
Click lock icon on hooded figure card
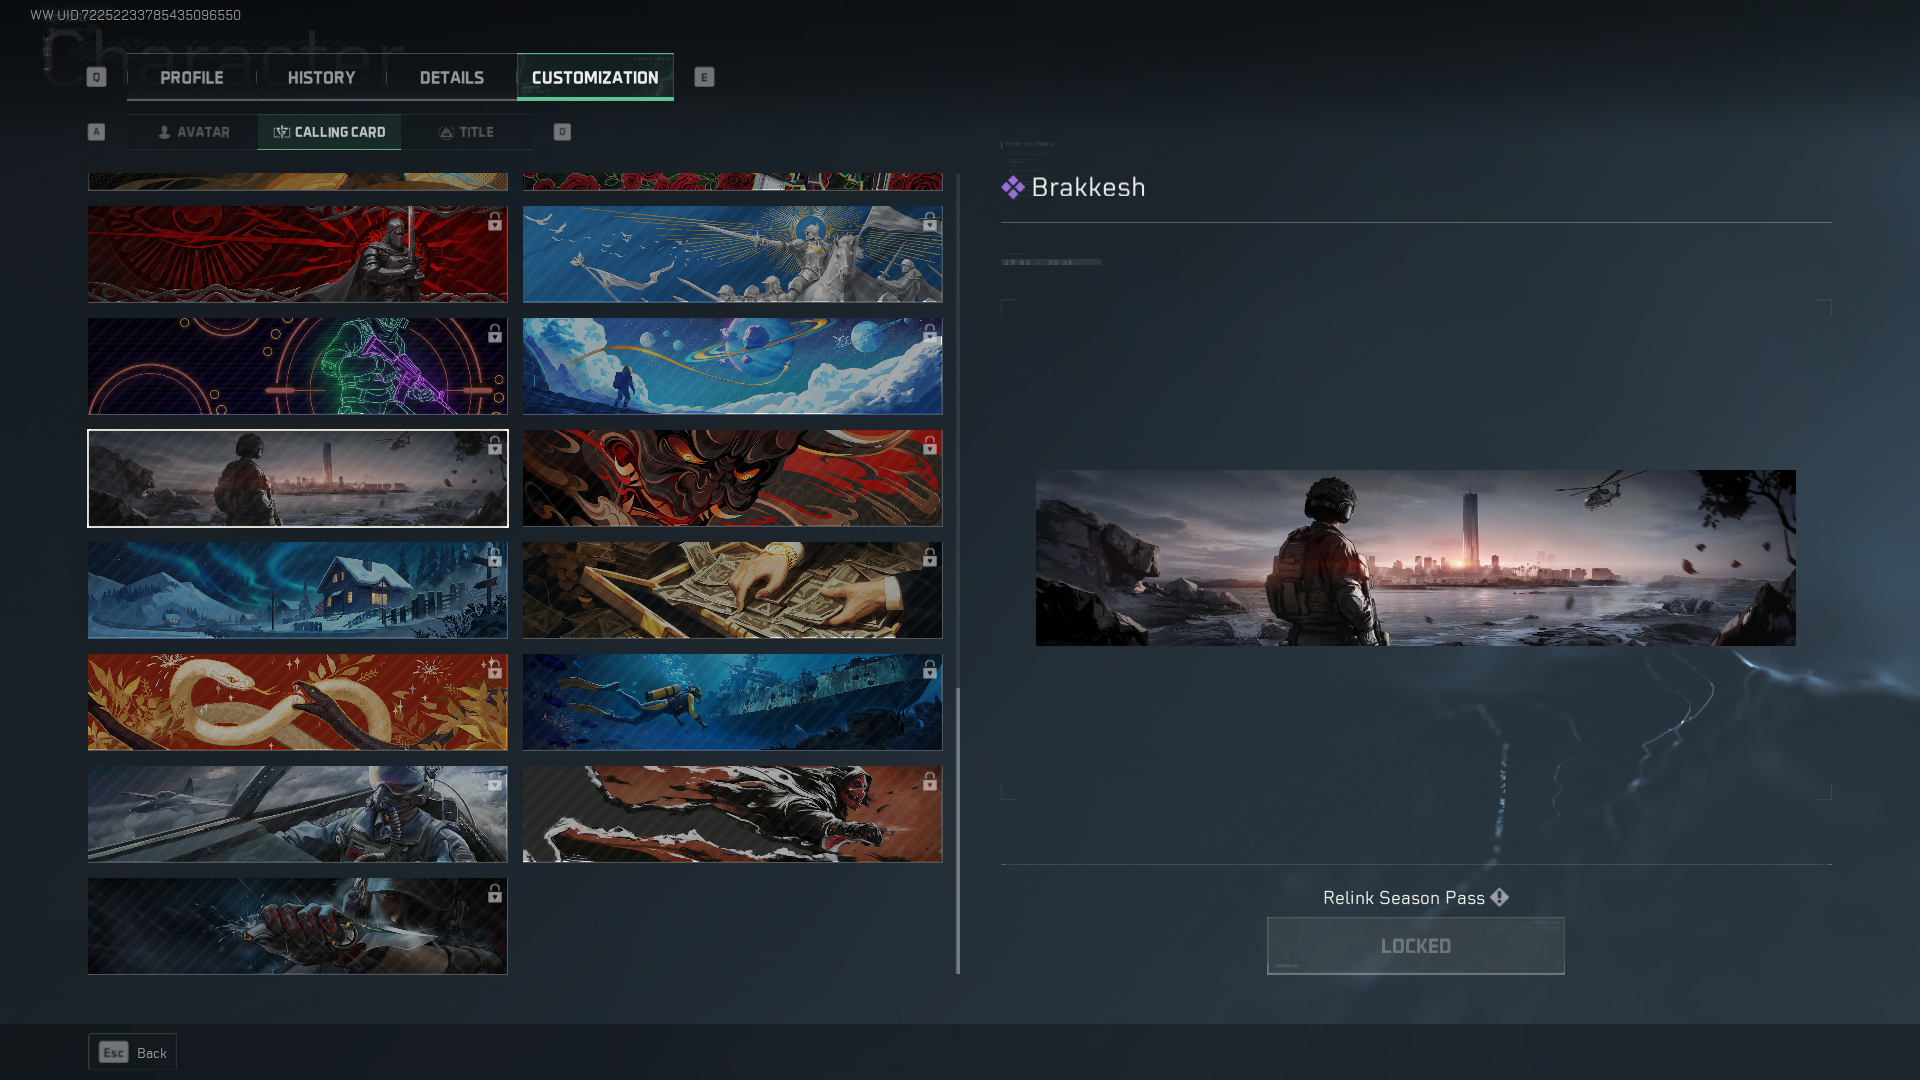point(930,782)
